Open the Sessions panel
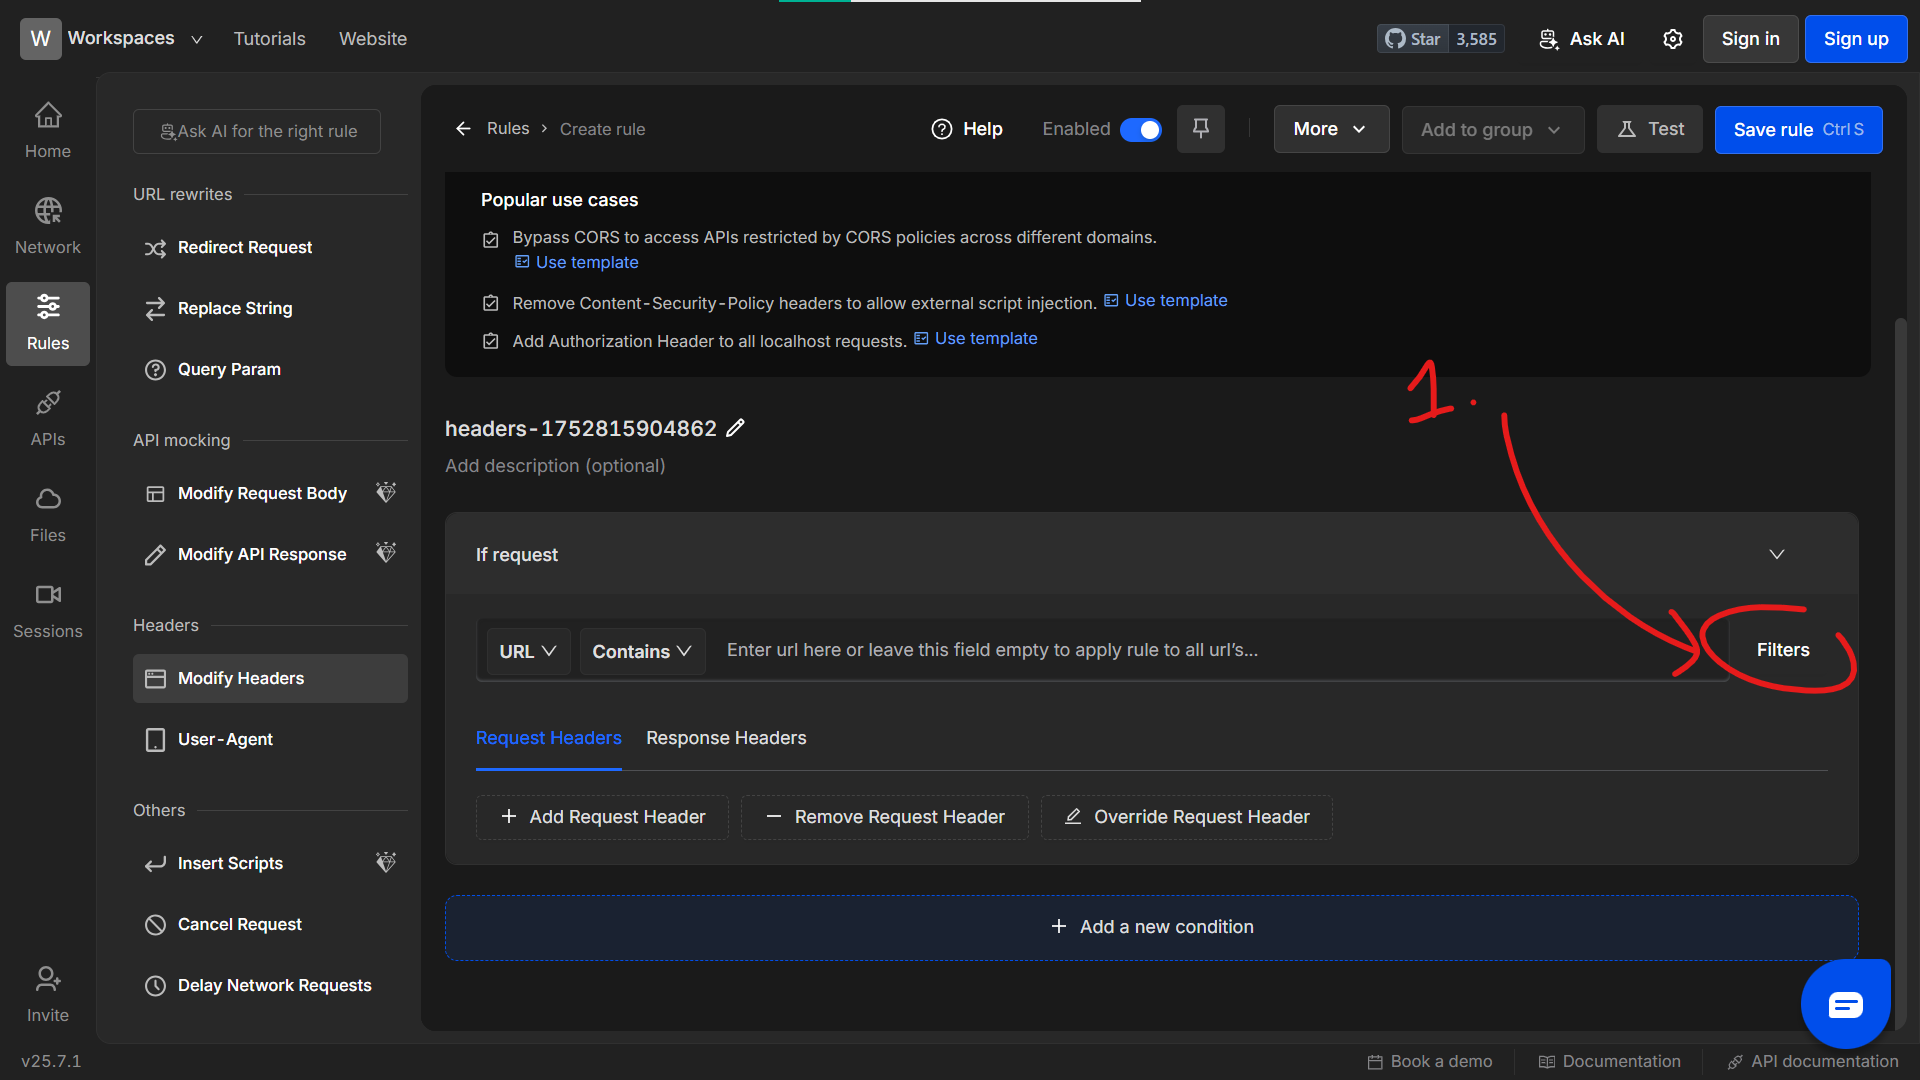The height and width of the screenshot is (1080, 1920). point(47,609)
